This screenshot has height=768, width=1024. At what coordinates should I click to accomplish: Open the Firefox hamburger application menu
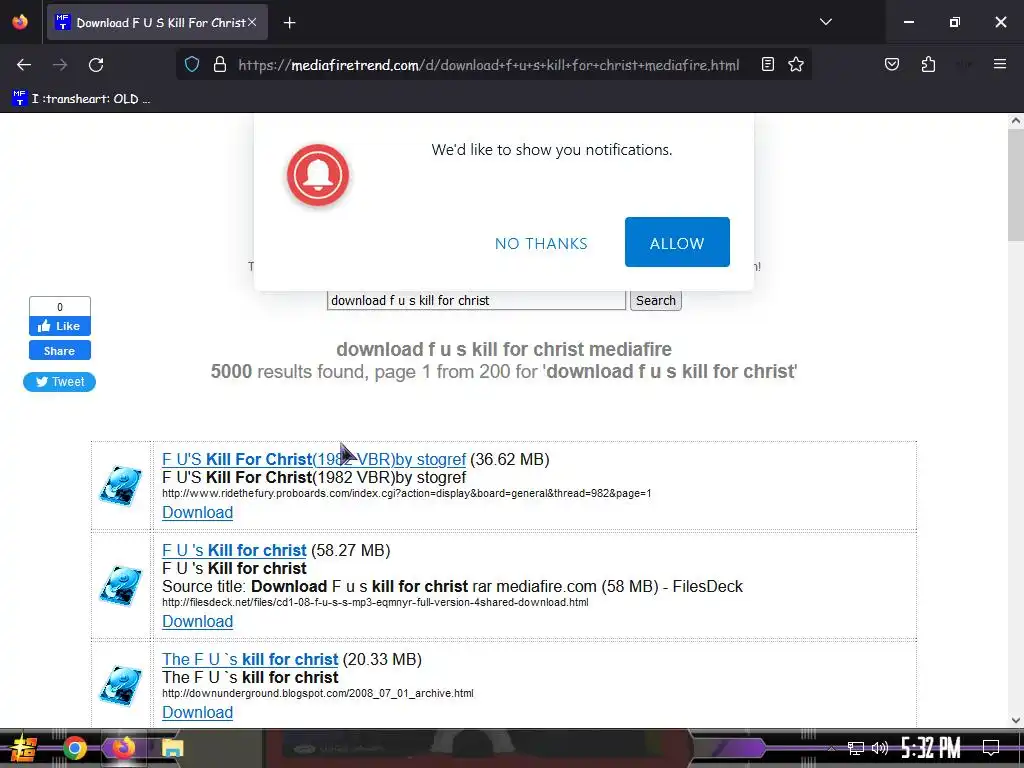(1000, 64)
